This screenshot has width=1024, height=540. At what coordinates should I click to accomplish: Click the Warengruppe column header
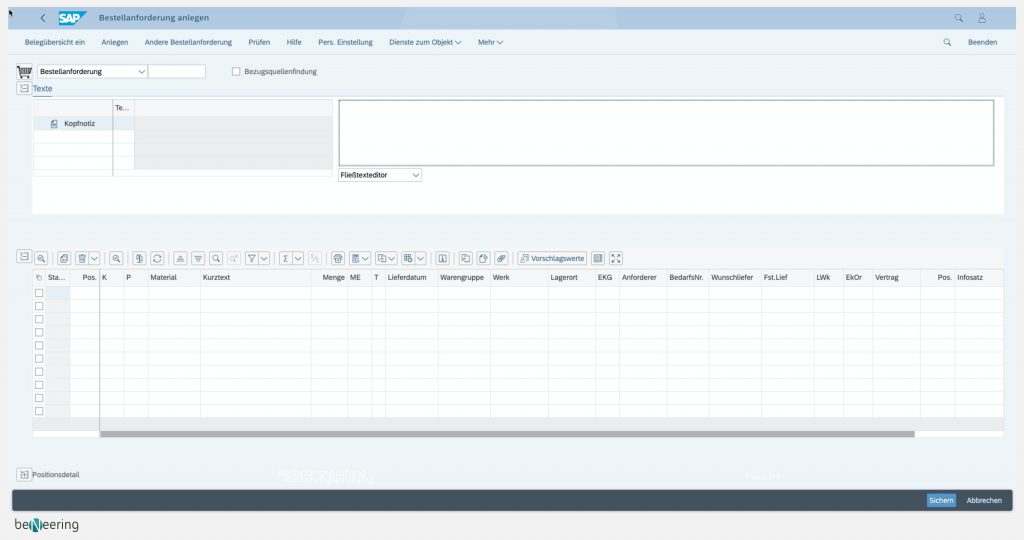[x=462, y=278]
